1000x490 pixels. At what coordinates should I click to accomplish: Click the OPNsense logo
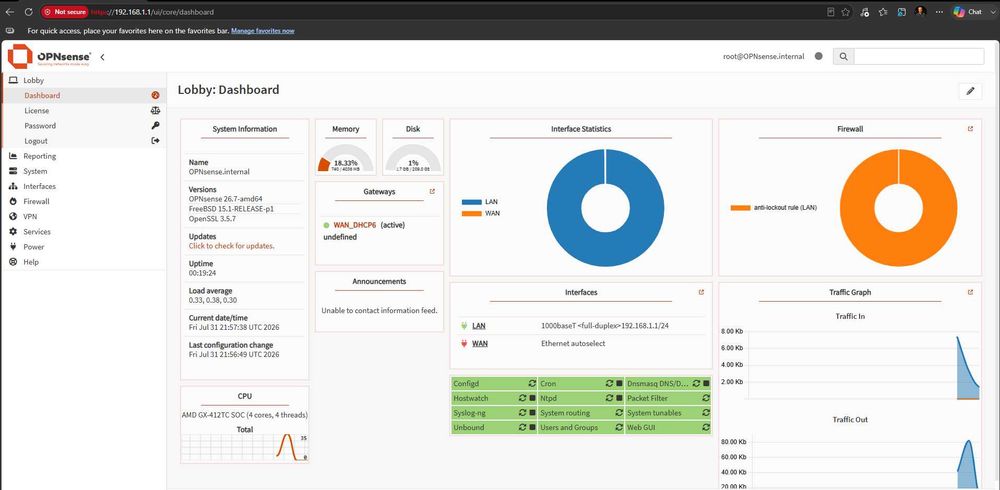(49, 56)
